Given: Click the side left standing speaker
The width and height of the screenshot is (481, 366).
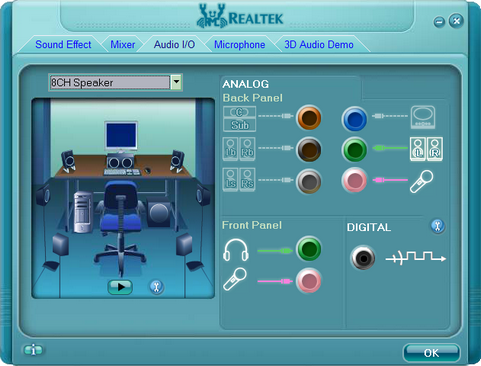Looking at the screenshot, I should pyautogui.click(x=44, y=195).
